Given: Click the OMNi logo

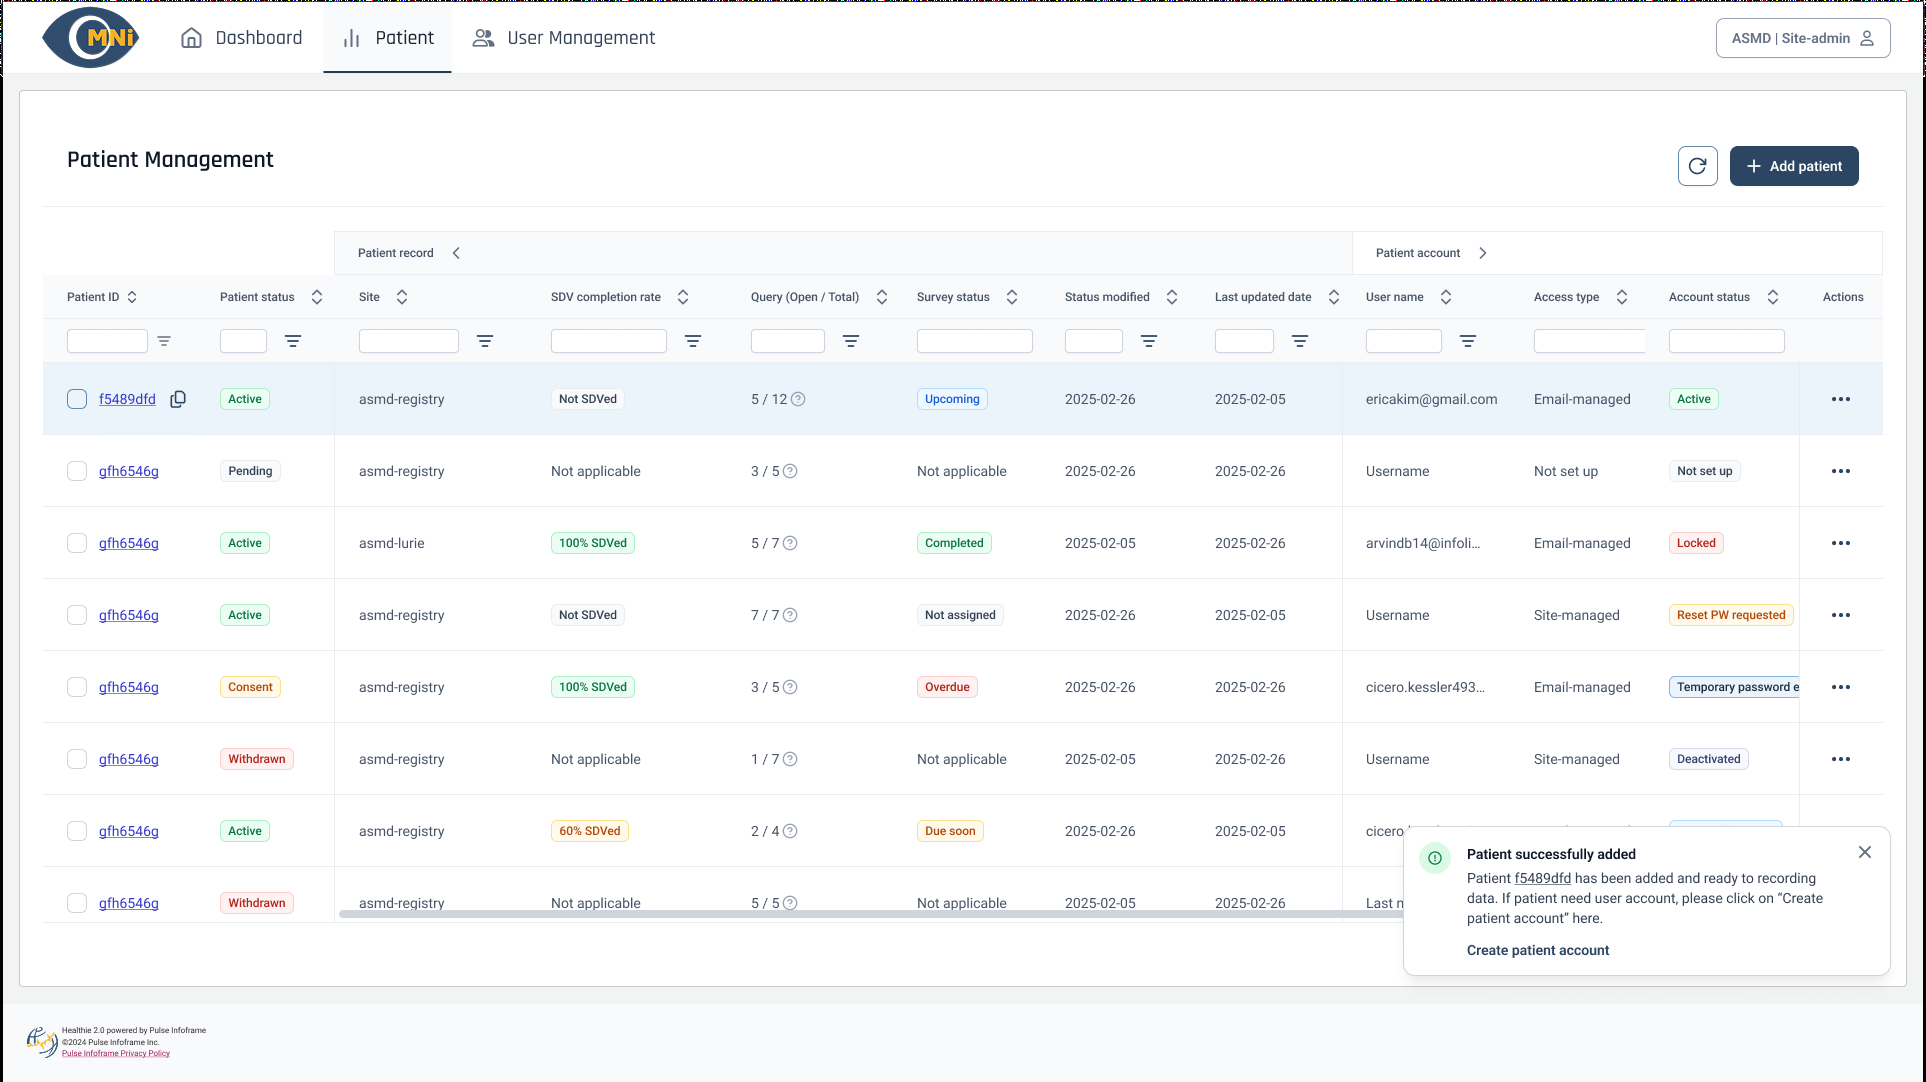Looking at the screenshot, I should pyautogui.click(x=90, y=38).
